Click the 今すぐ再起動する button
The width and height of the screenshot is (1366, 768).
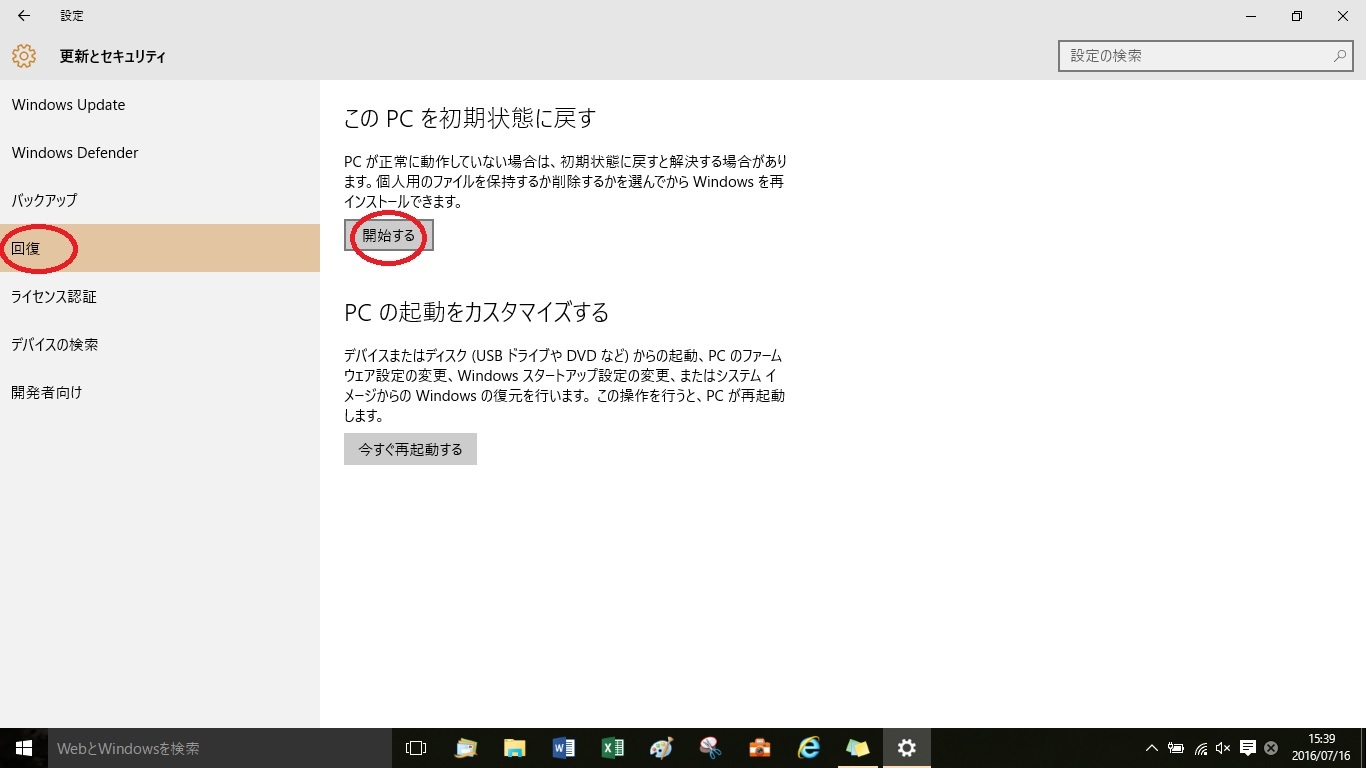click(410, 449)
